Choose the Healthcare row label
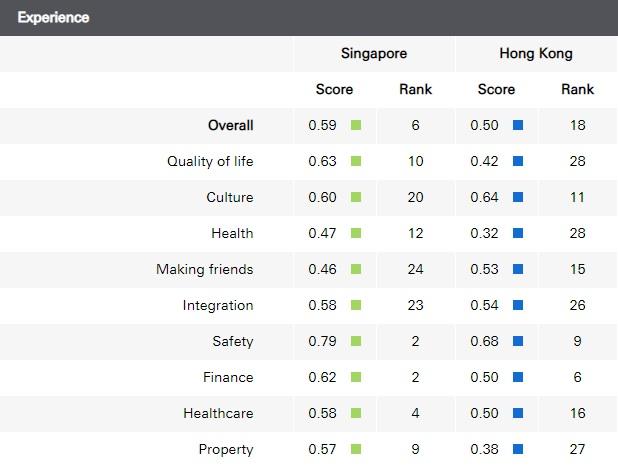Image resolution: width=618 pixels, height=468 pixels. pos(218,414)
